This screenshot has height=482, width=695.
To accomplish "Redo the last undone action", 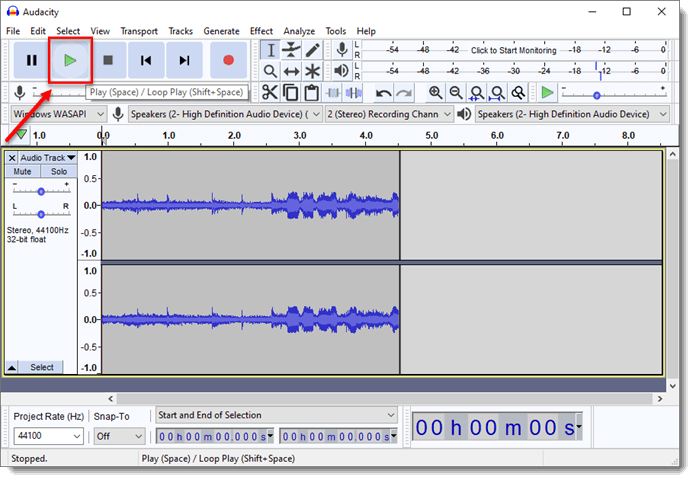I will click(404, 93).
